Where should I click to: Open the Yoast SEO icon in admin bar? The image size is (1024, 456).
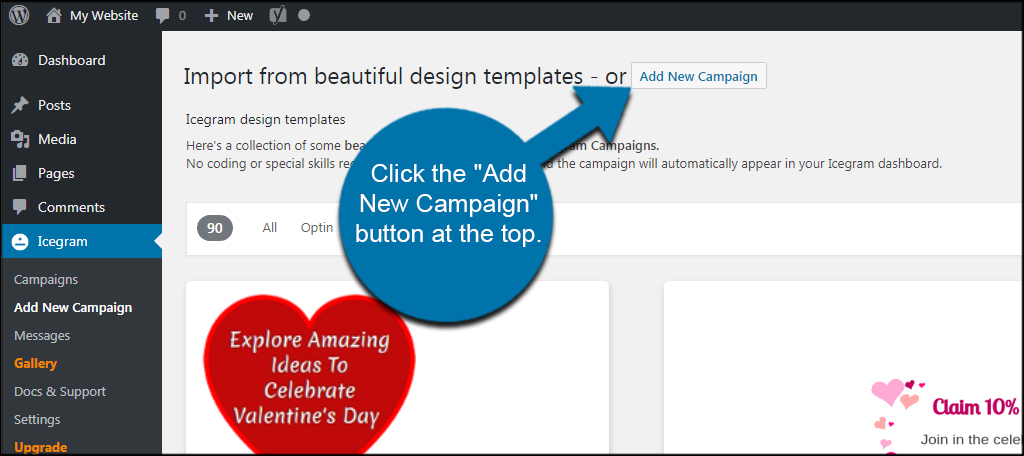tap(279, 16)
